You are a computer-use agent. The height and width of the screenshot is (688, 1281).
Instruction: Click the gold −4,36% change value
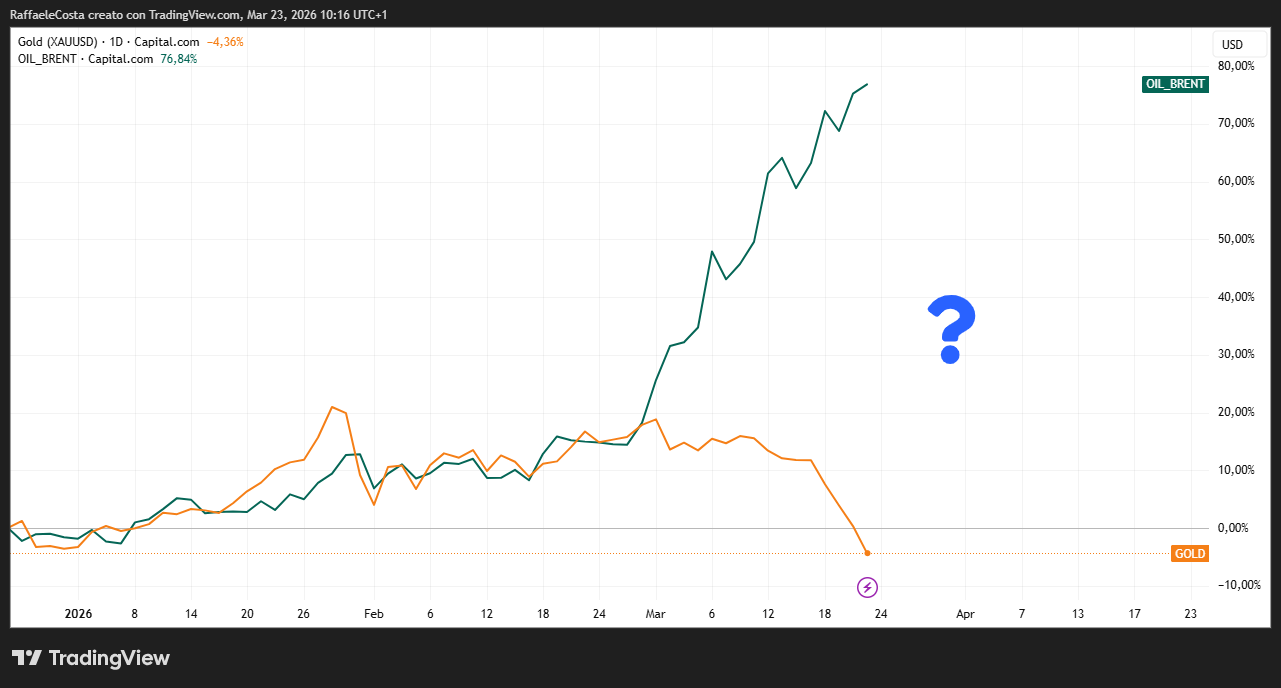click(225, 42)
